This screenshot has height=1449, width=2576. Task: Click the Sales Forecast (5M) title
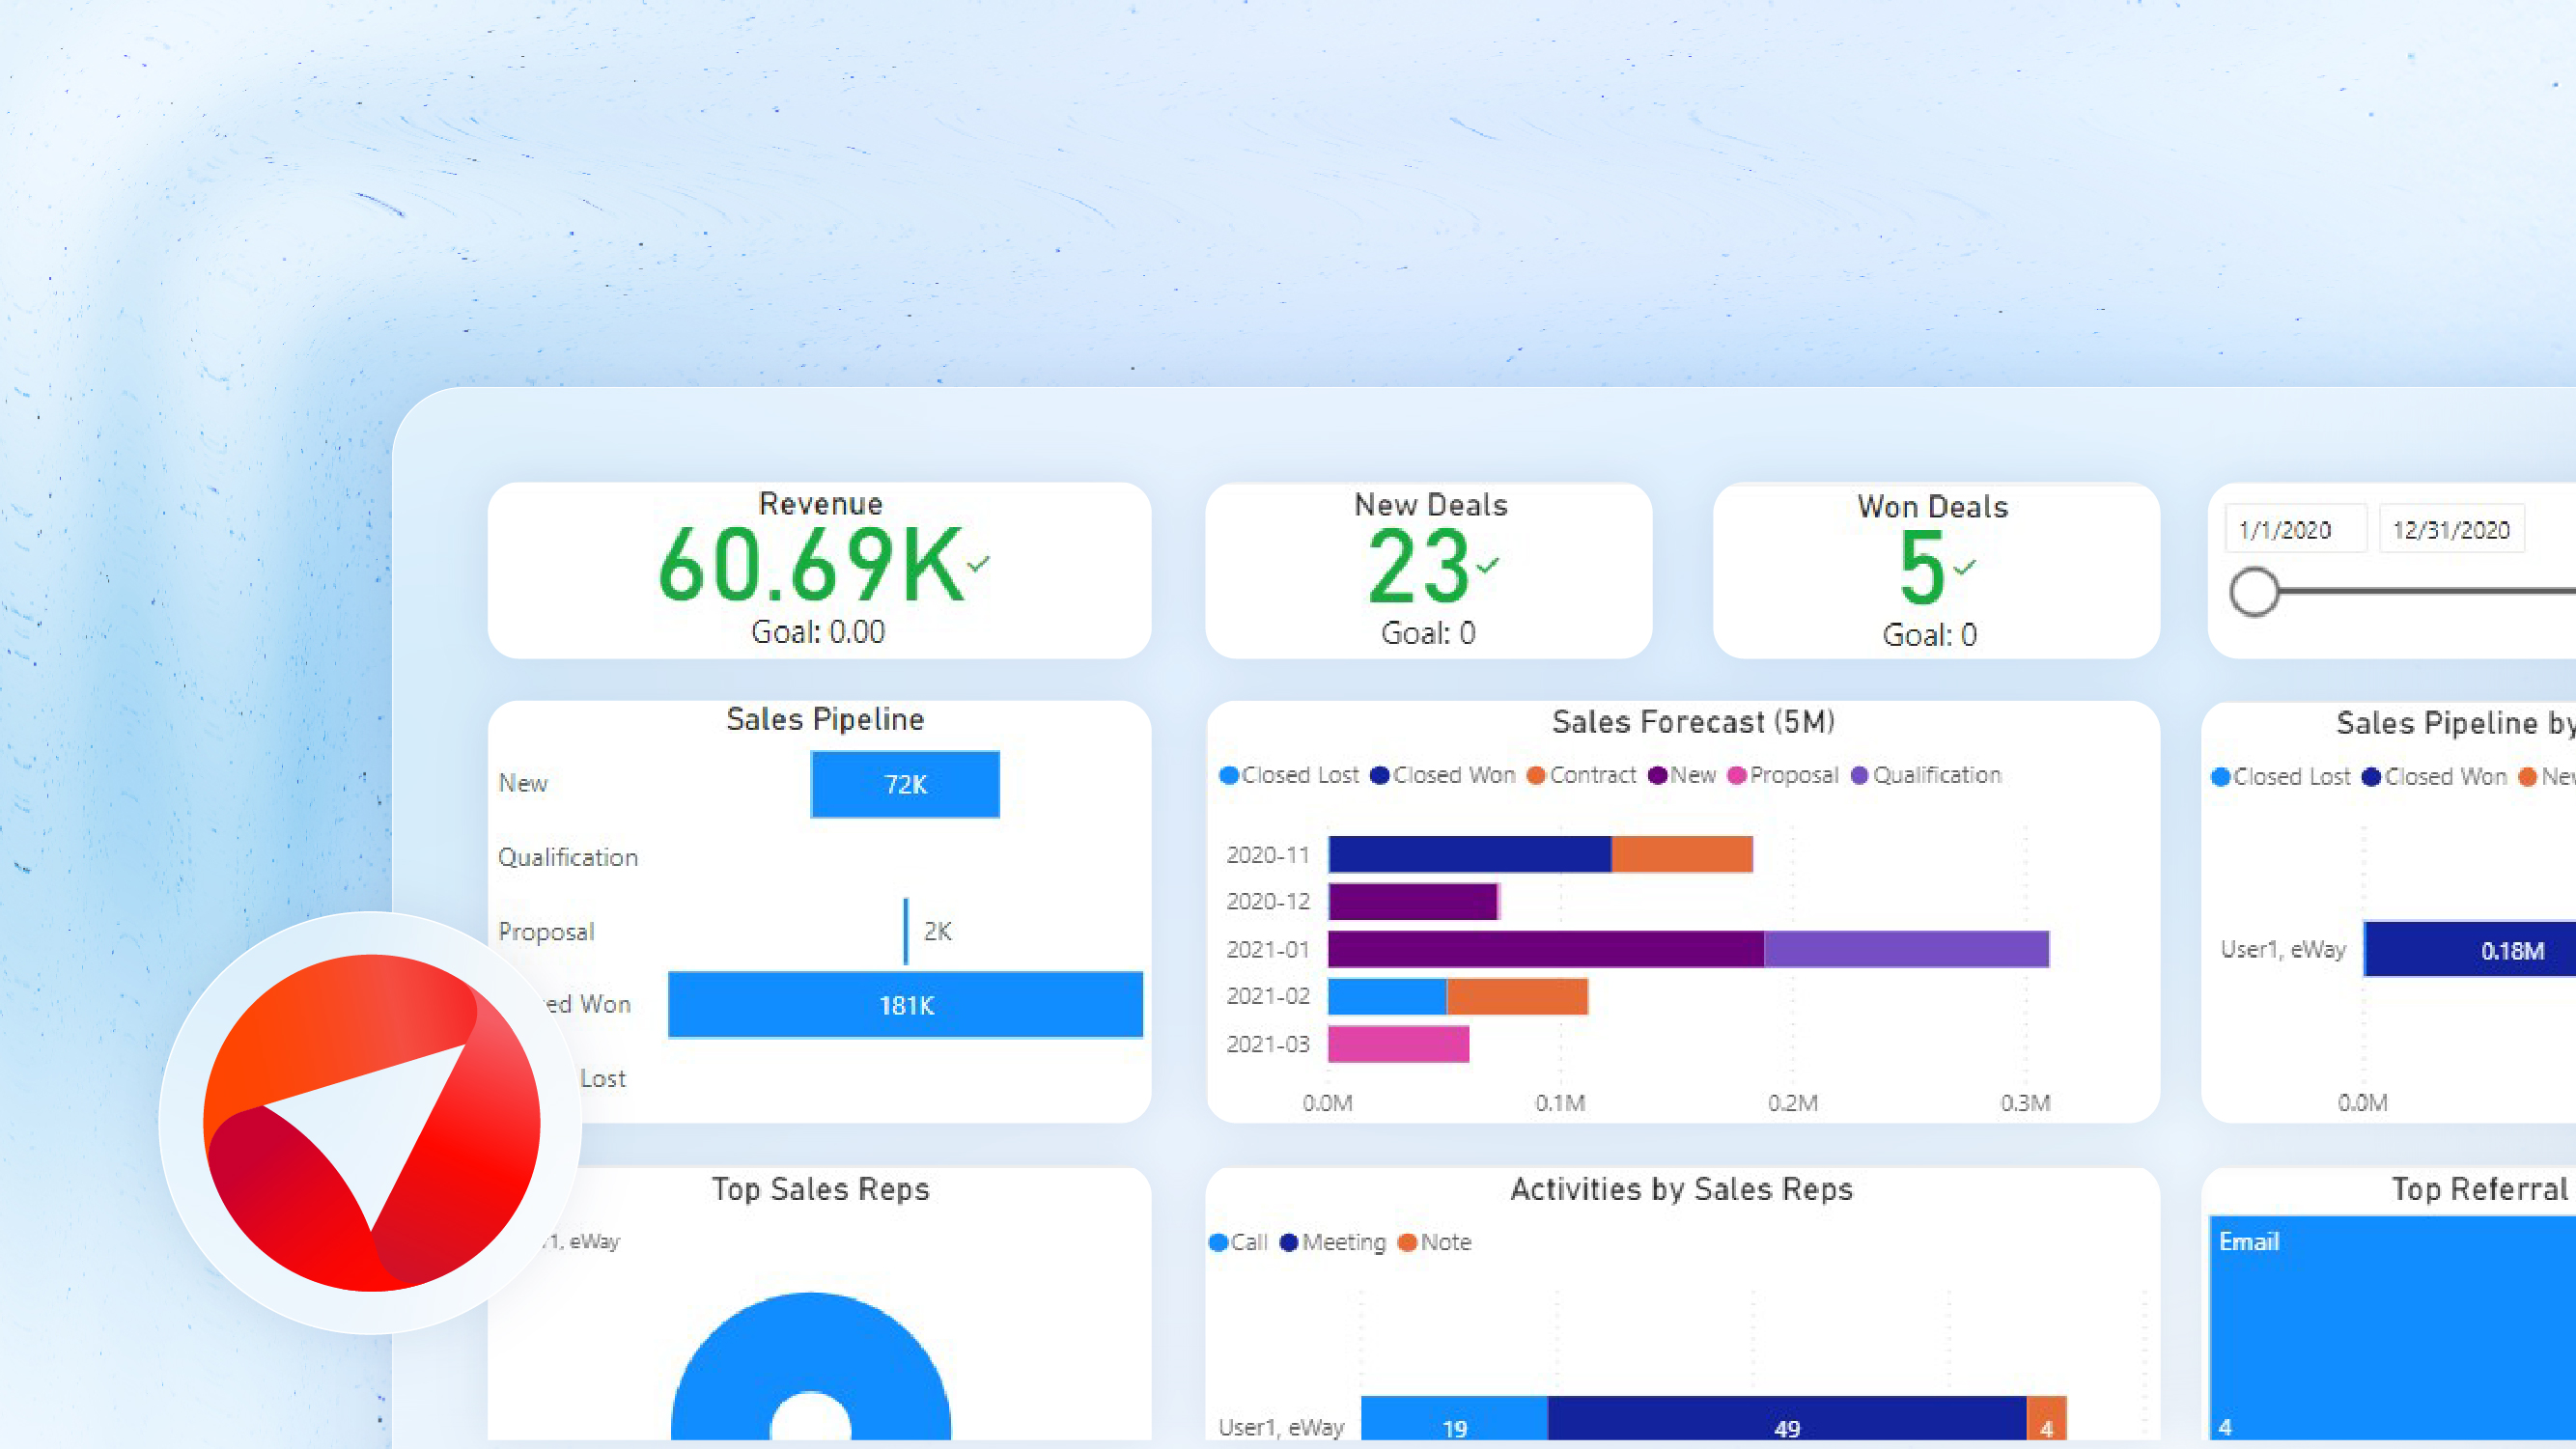pos(1693,722)
